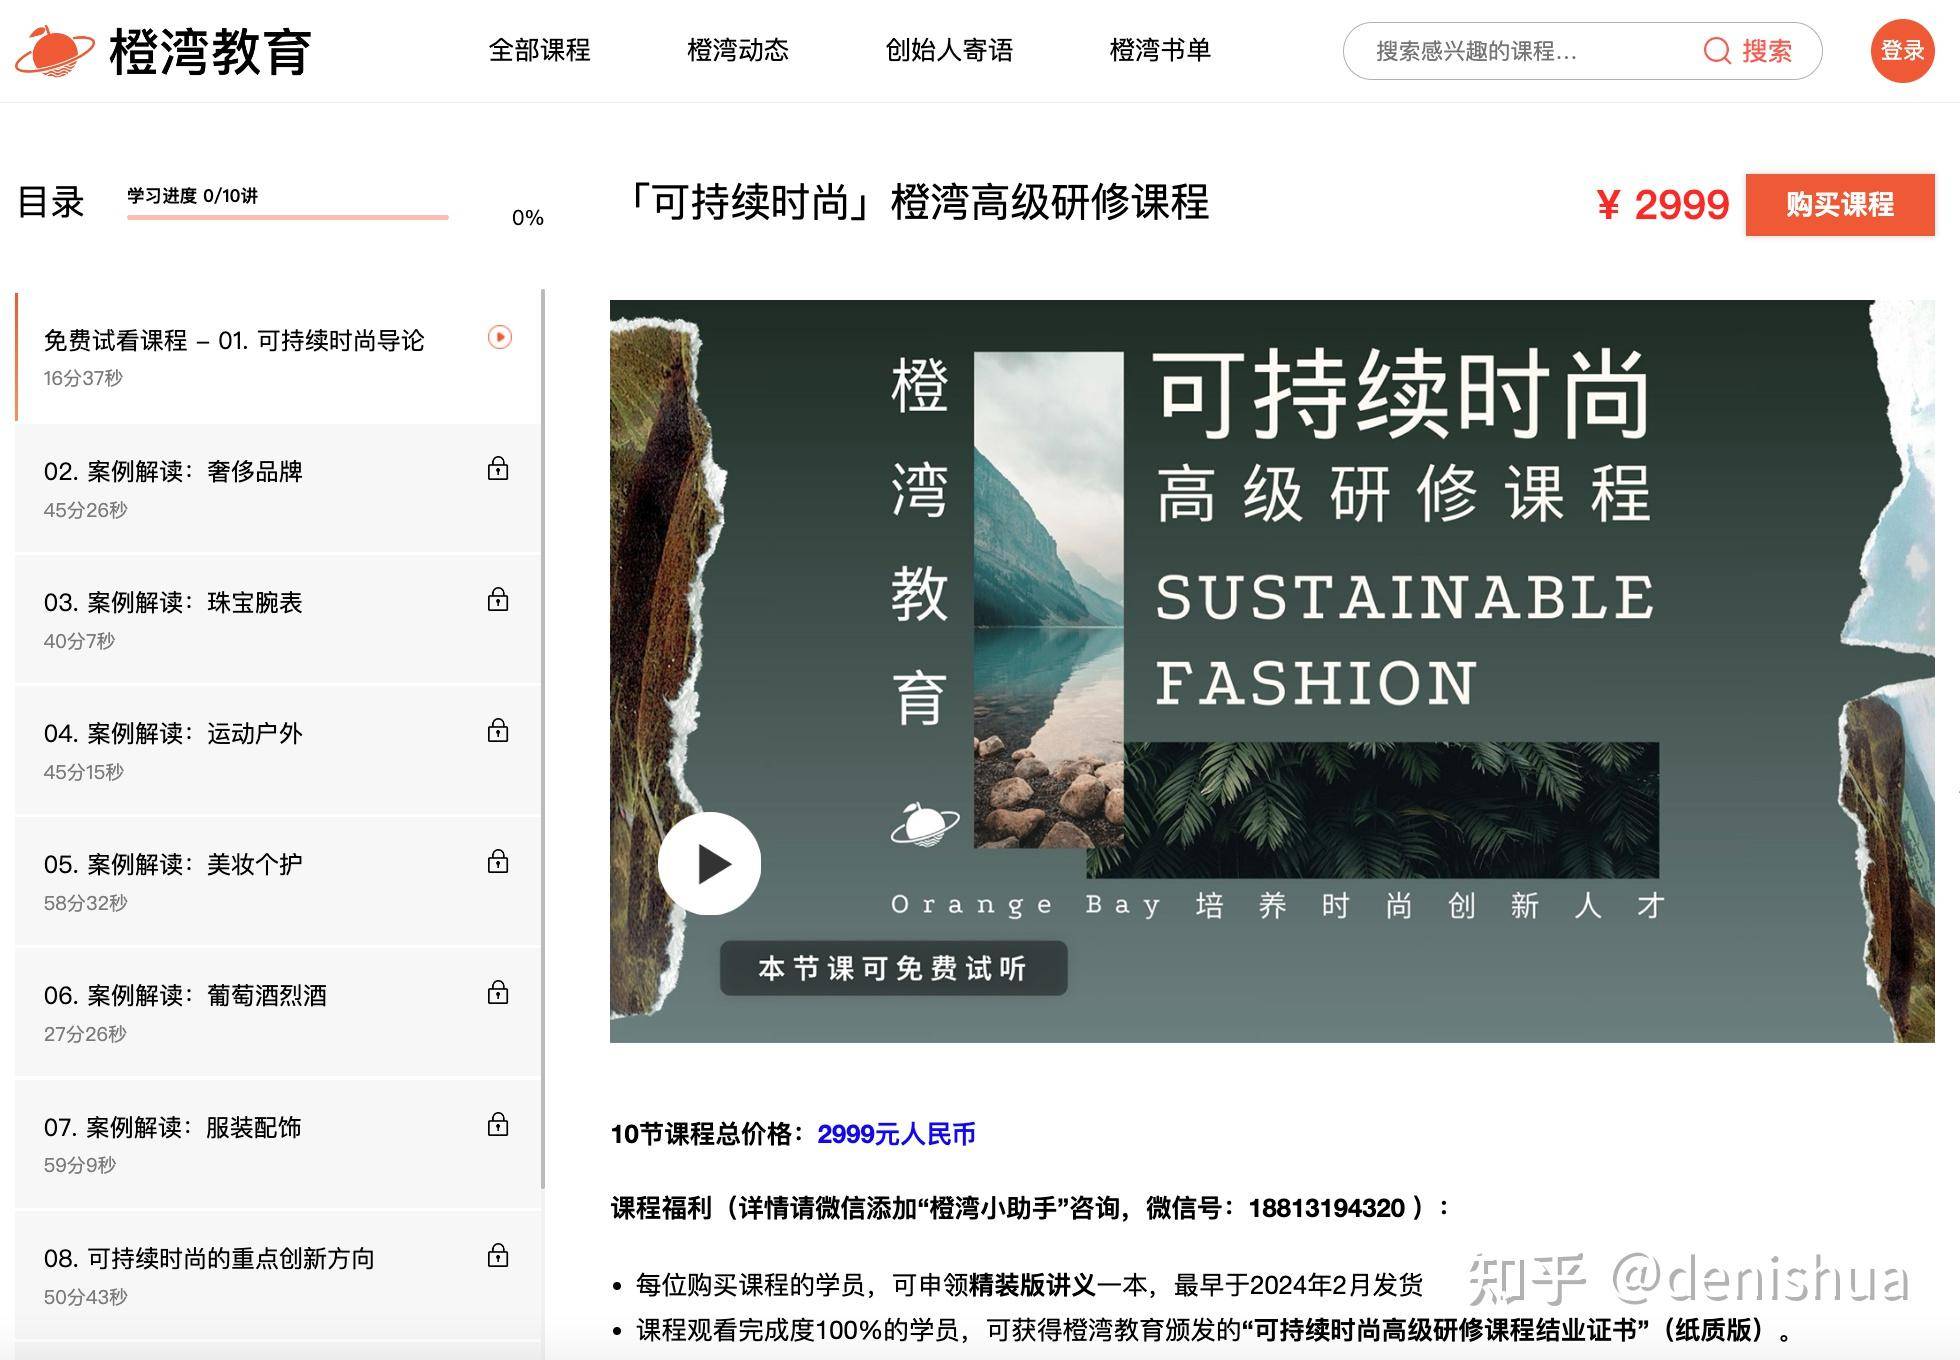Click the lock icon for 02. 案例解读：奢侈品牌
Viewport: 1960px width, 1360px height.
[x=498, y=468]
